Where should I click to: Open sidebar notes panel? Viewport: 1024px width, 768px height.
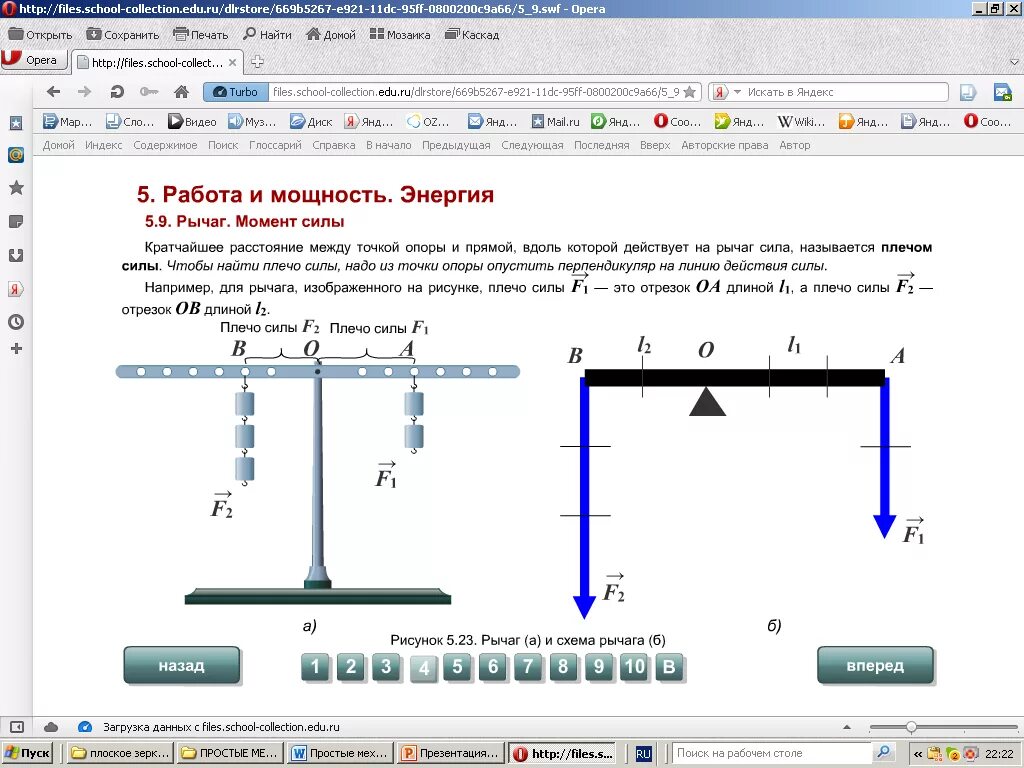point(16,222)
